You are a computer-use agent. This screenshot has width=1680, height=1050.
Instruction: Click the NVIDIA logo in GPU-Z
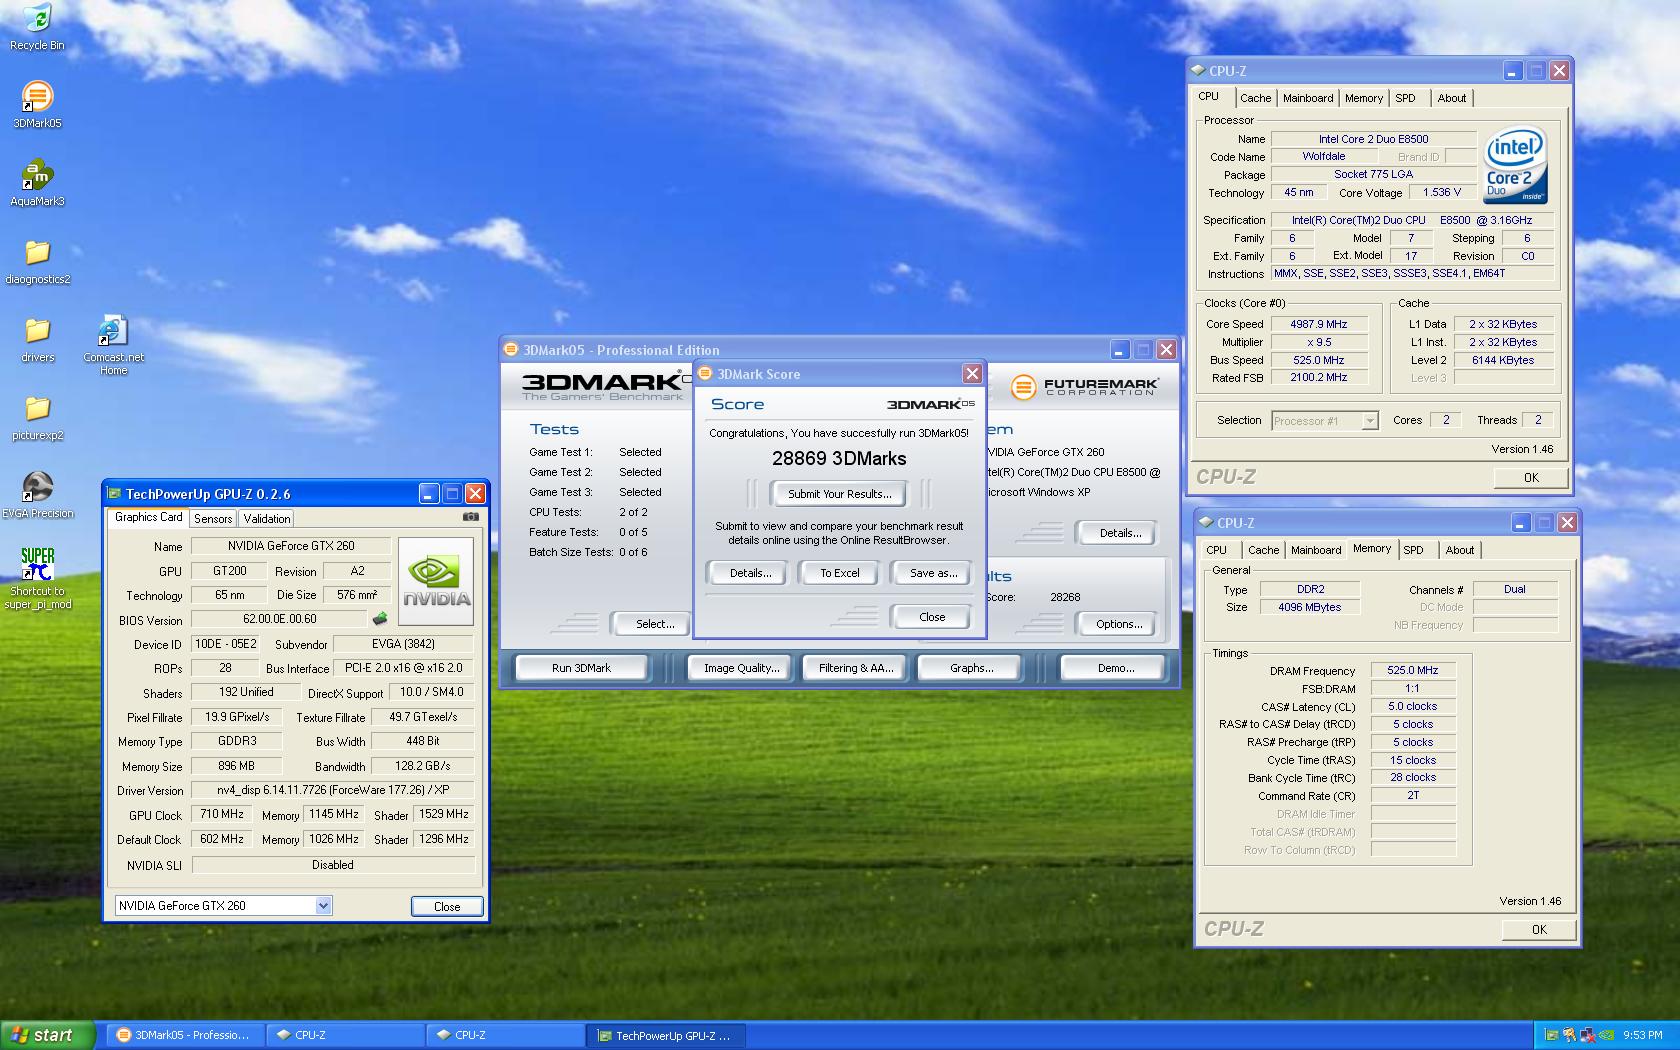[x=436, y=581]
